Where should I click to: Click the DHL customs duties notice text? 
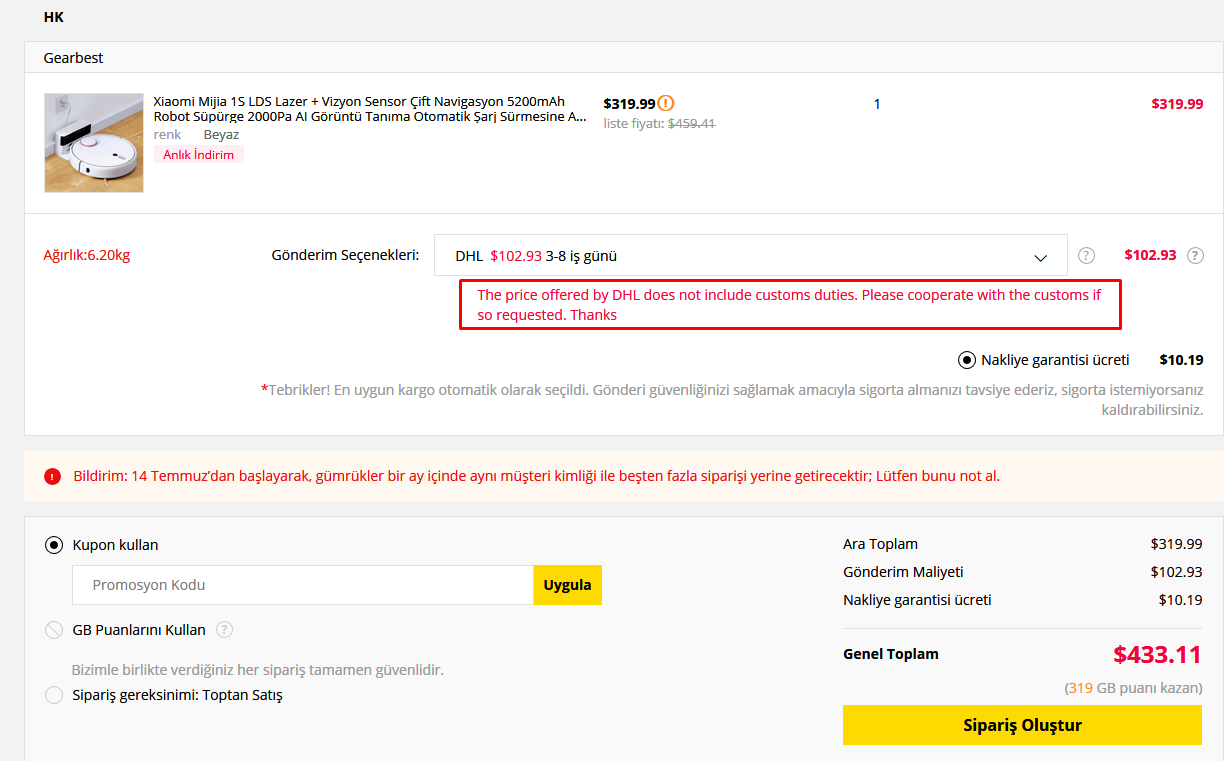(x=789, y=305)
